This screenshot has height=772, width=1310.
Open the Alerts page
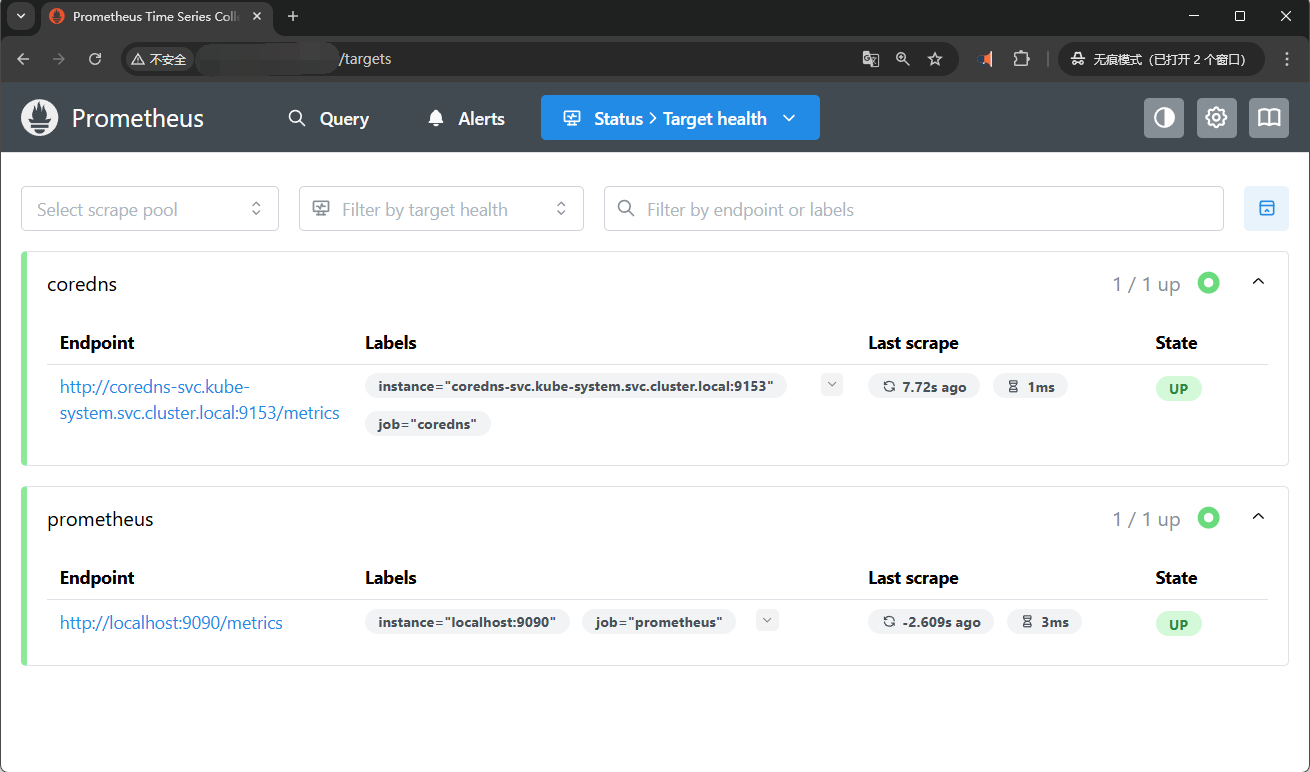coord(466,118)
